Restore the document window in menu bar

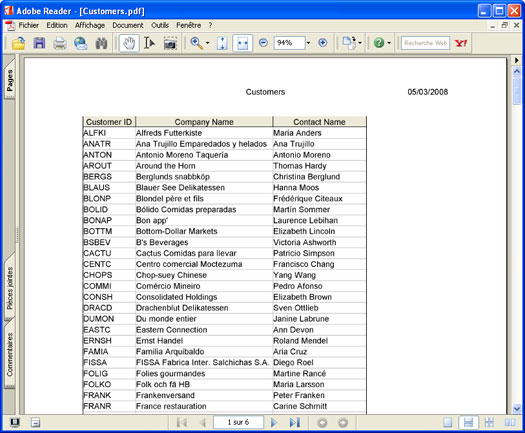point(505,25)
